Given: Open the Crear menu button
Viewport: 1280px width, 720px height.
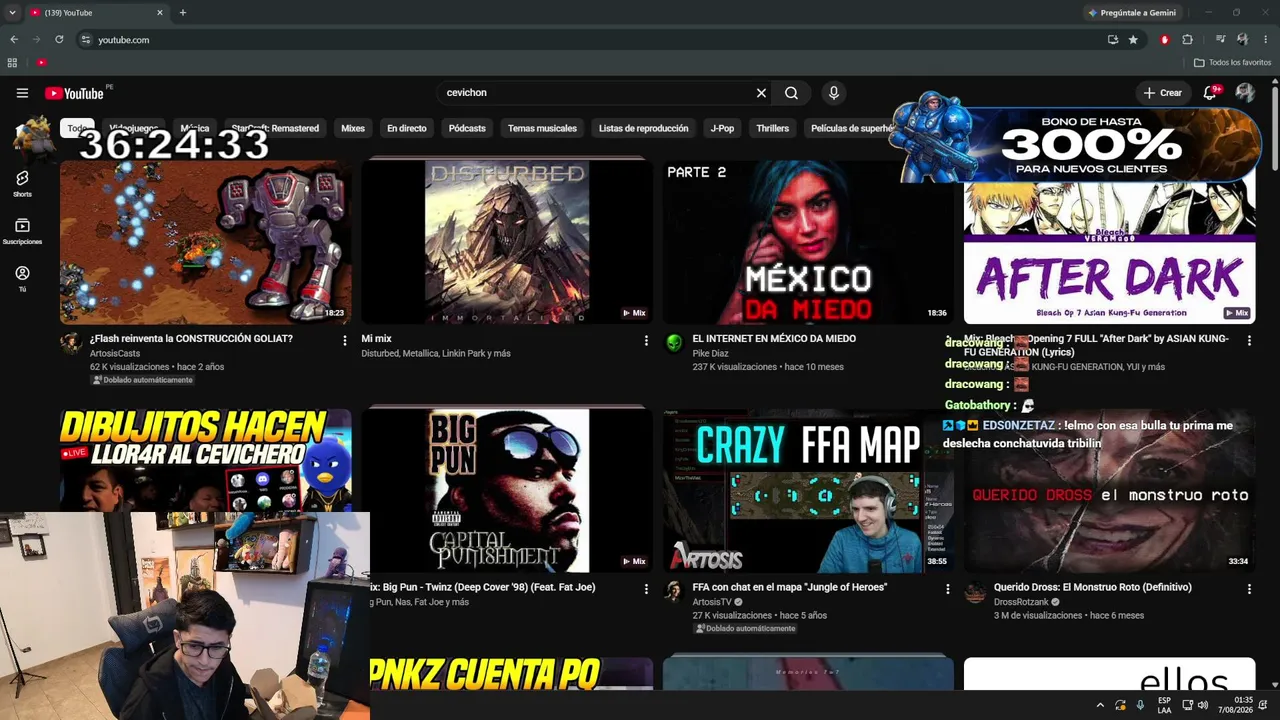Looking at the screenshot, I should 1163,93.
